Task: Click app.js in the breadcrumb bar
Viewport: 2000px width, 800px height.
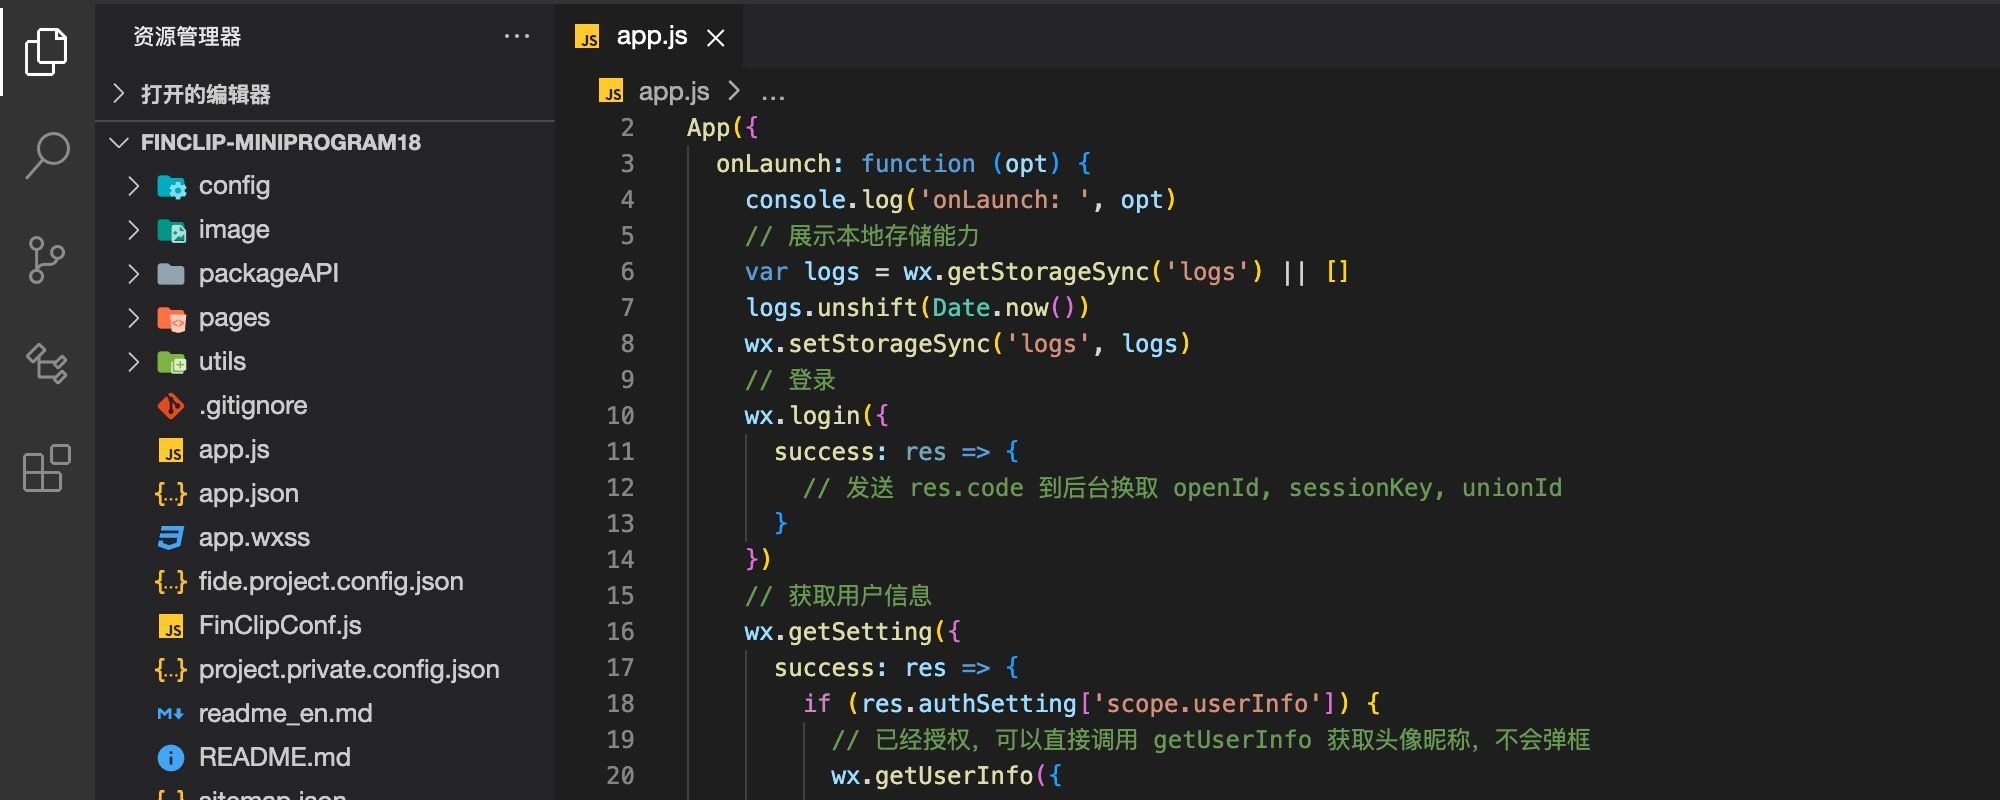Action: (x=673, y=92)
